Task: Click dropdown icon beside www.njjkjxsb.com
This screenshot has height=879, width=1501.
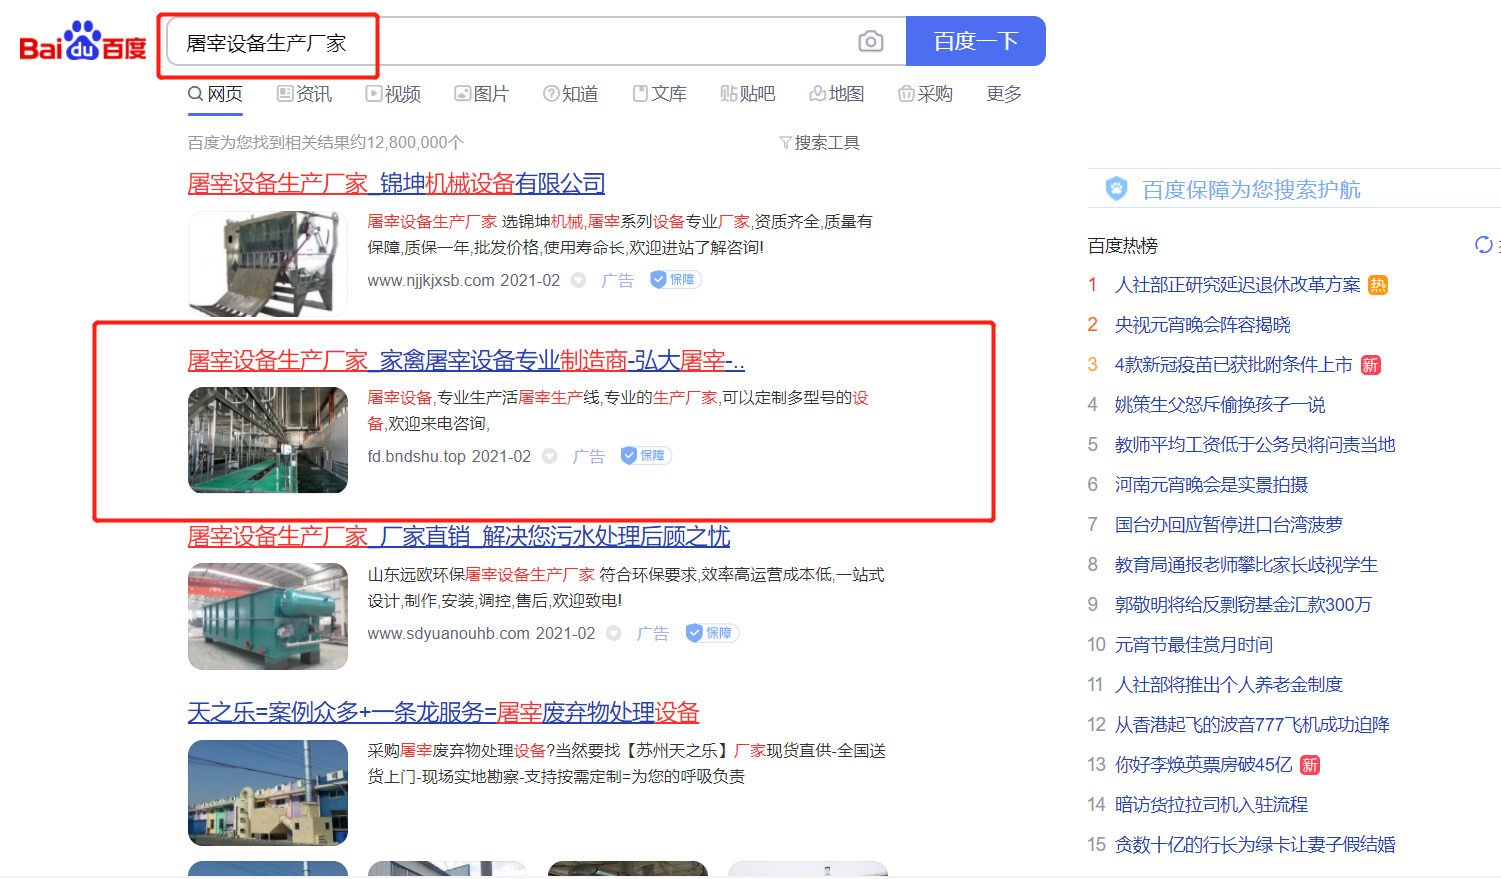Action: tap(578, 281)
